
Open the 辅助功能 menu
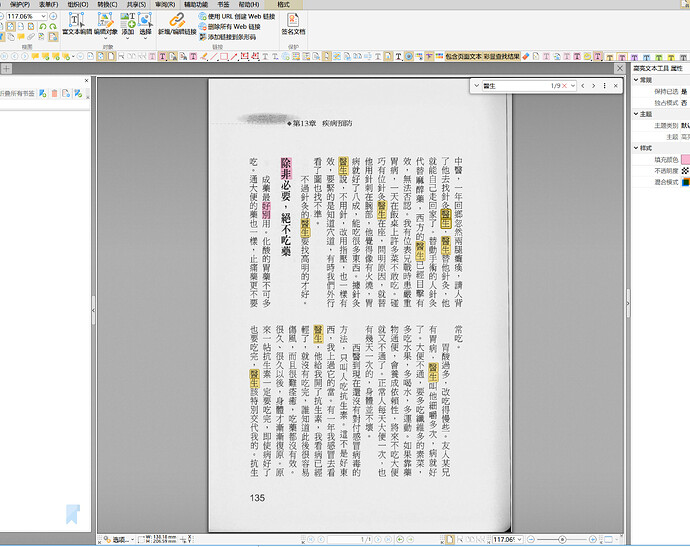tap(196, 4)
